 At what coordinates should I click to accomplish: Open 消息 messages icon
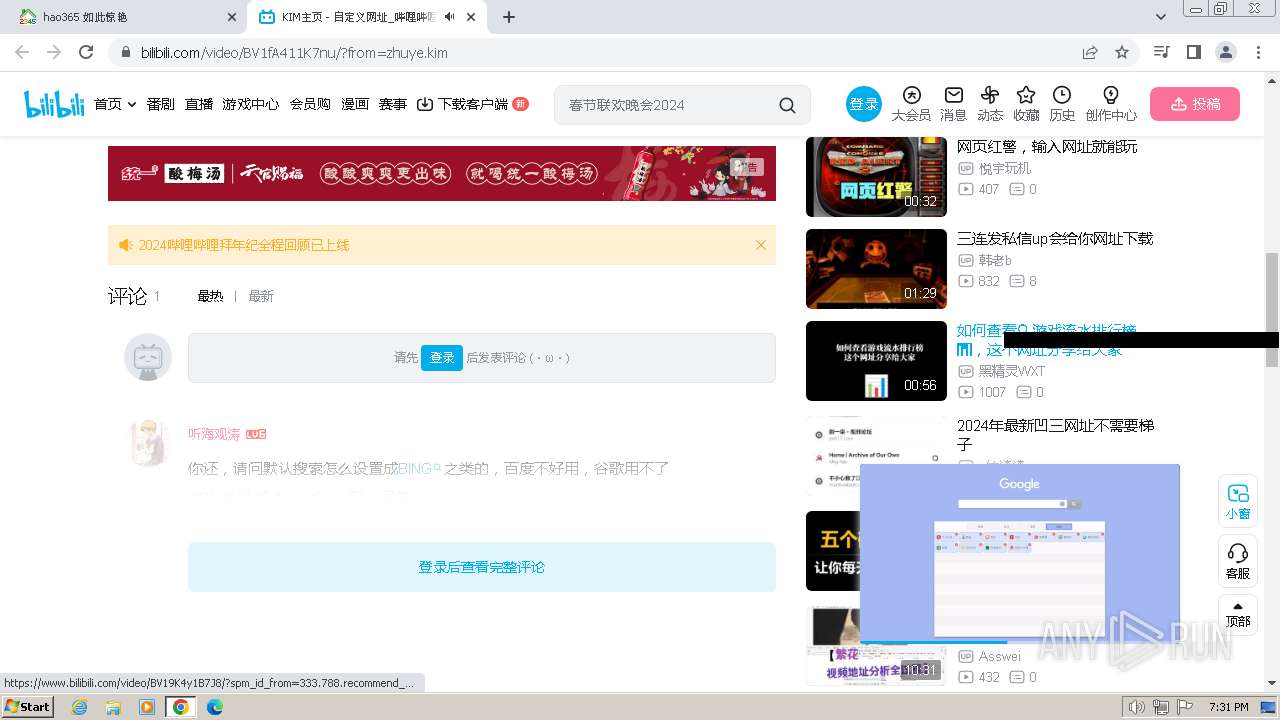click(x=954, y=104)
